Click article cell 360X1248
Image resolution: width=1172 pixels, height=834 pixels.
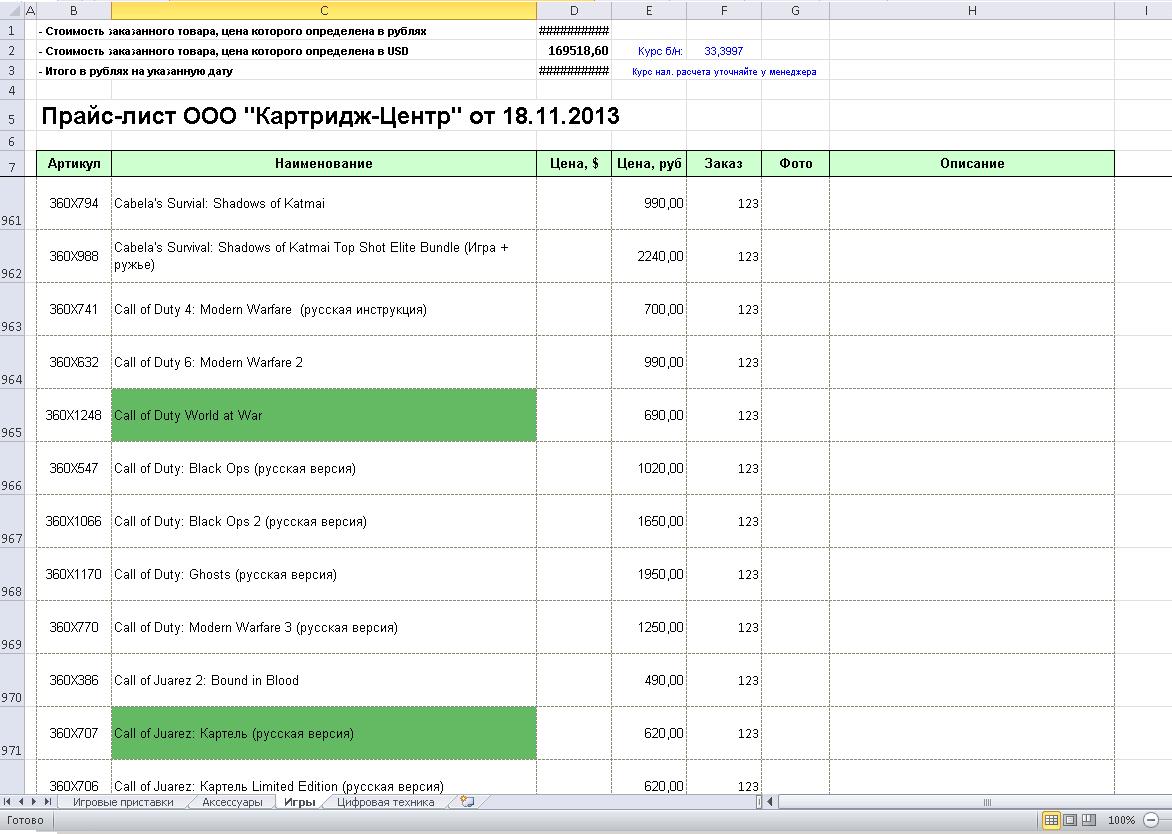[x=73, y=416]
